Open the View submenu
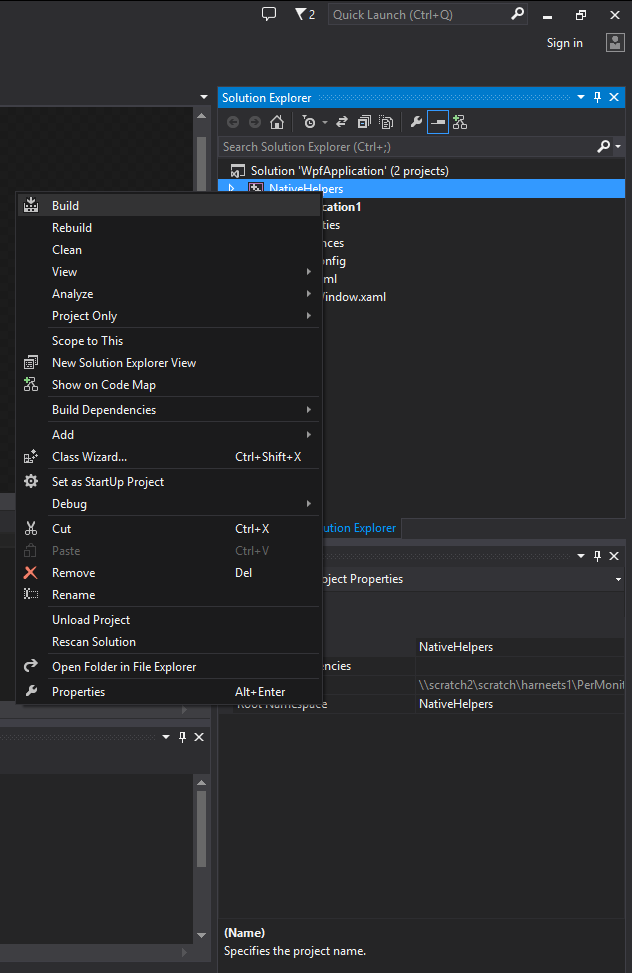The width and height of the screenshot is (632, 973). pos(168,272)
